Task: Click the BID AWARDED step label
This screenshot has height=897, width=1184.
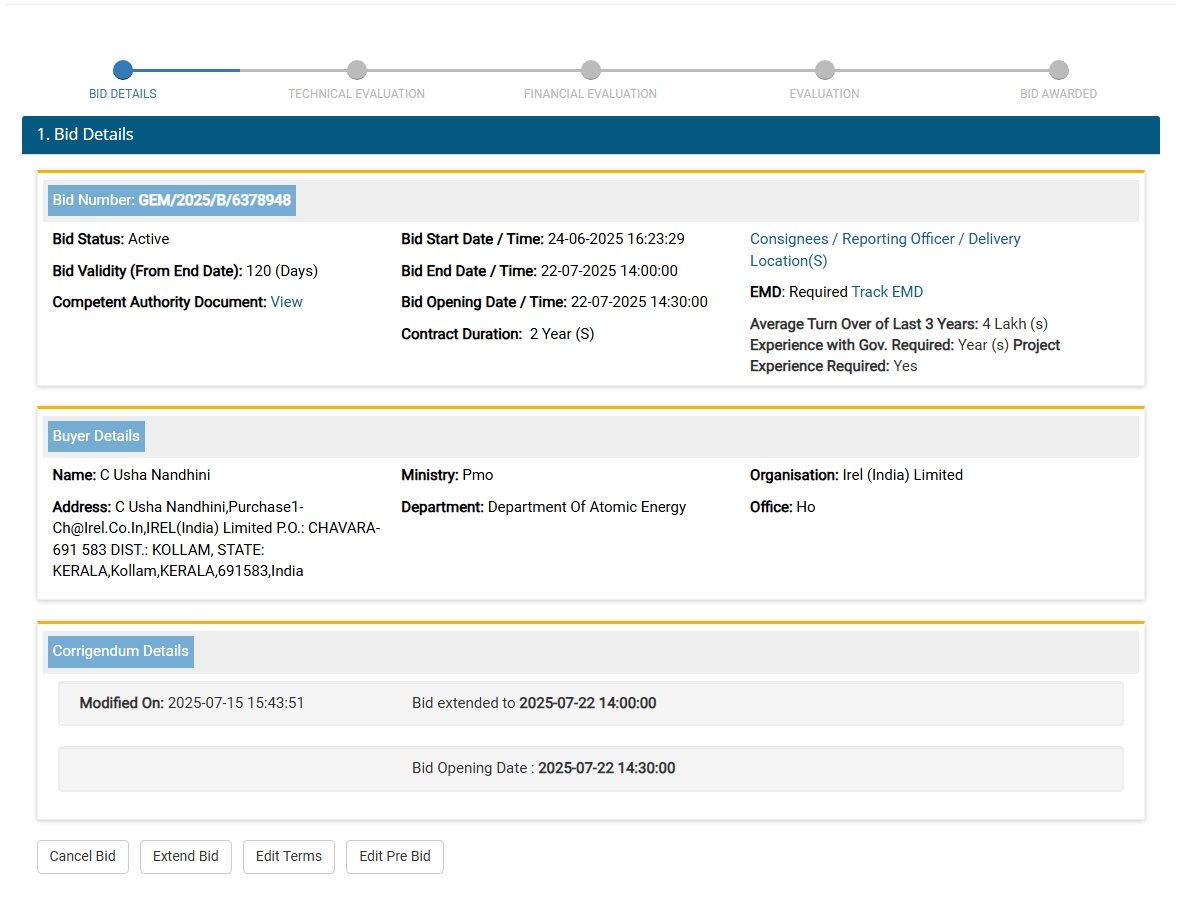Action: click(1059, 94)
